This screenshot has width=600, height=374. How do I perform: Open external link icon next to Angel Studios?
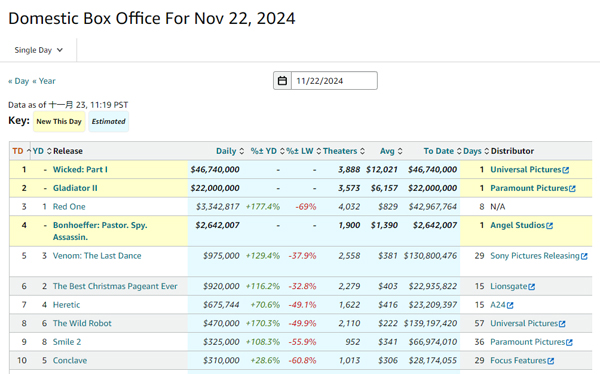click(549, 226)
